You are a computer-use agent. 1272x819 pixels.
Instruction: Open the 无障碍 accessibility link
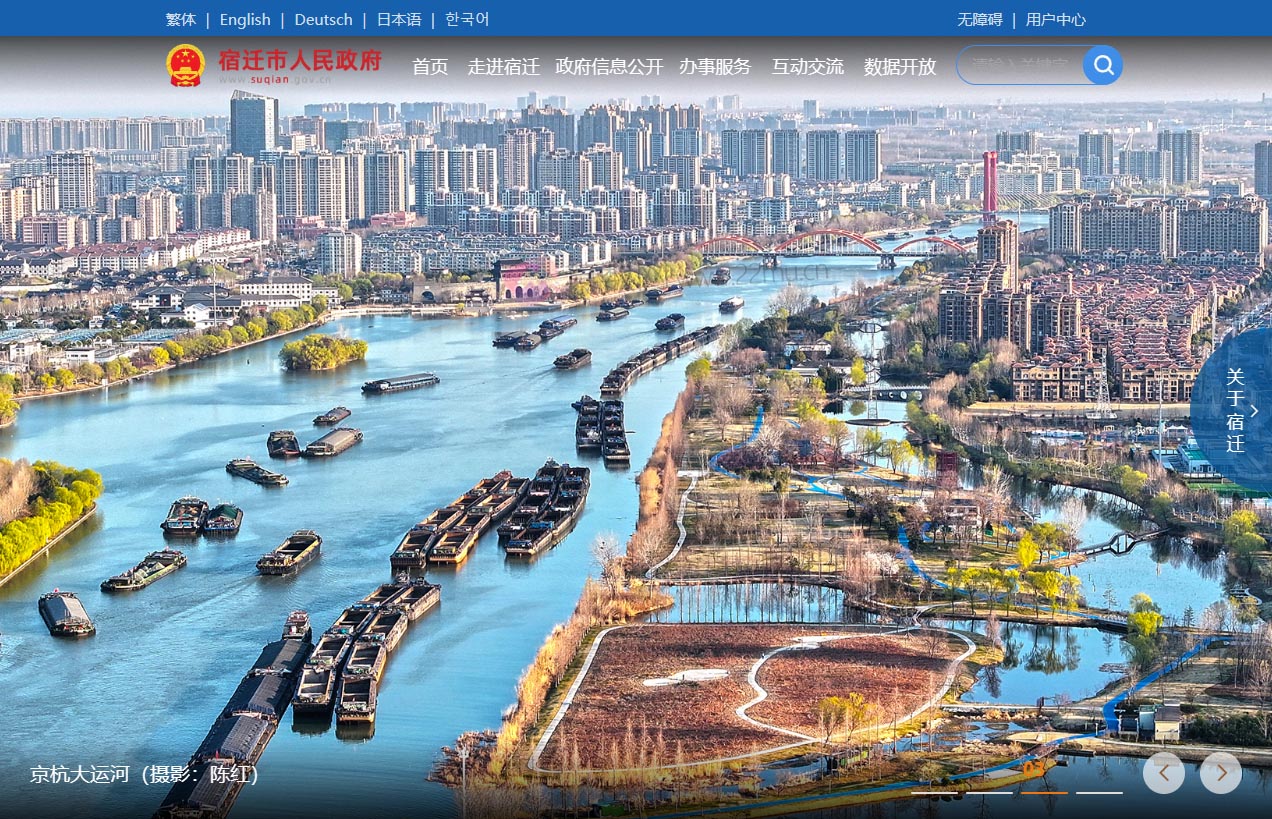point(980,19)
